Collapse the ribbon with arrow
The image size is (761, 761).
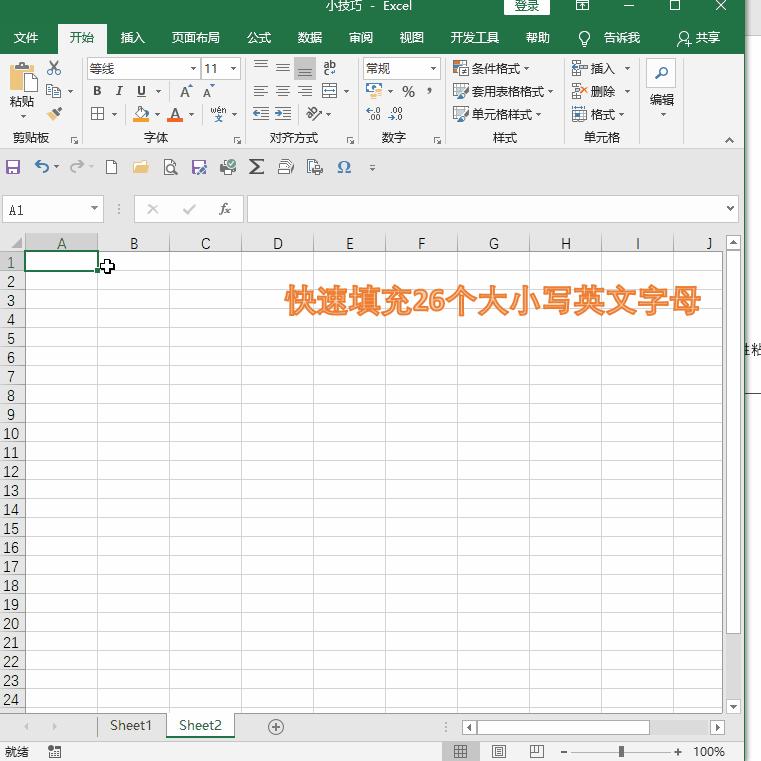729,140
